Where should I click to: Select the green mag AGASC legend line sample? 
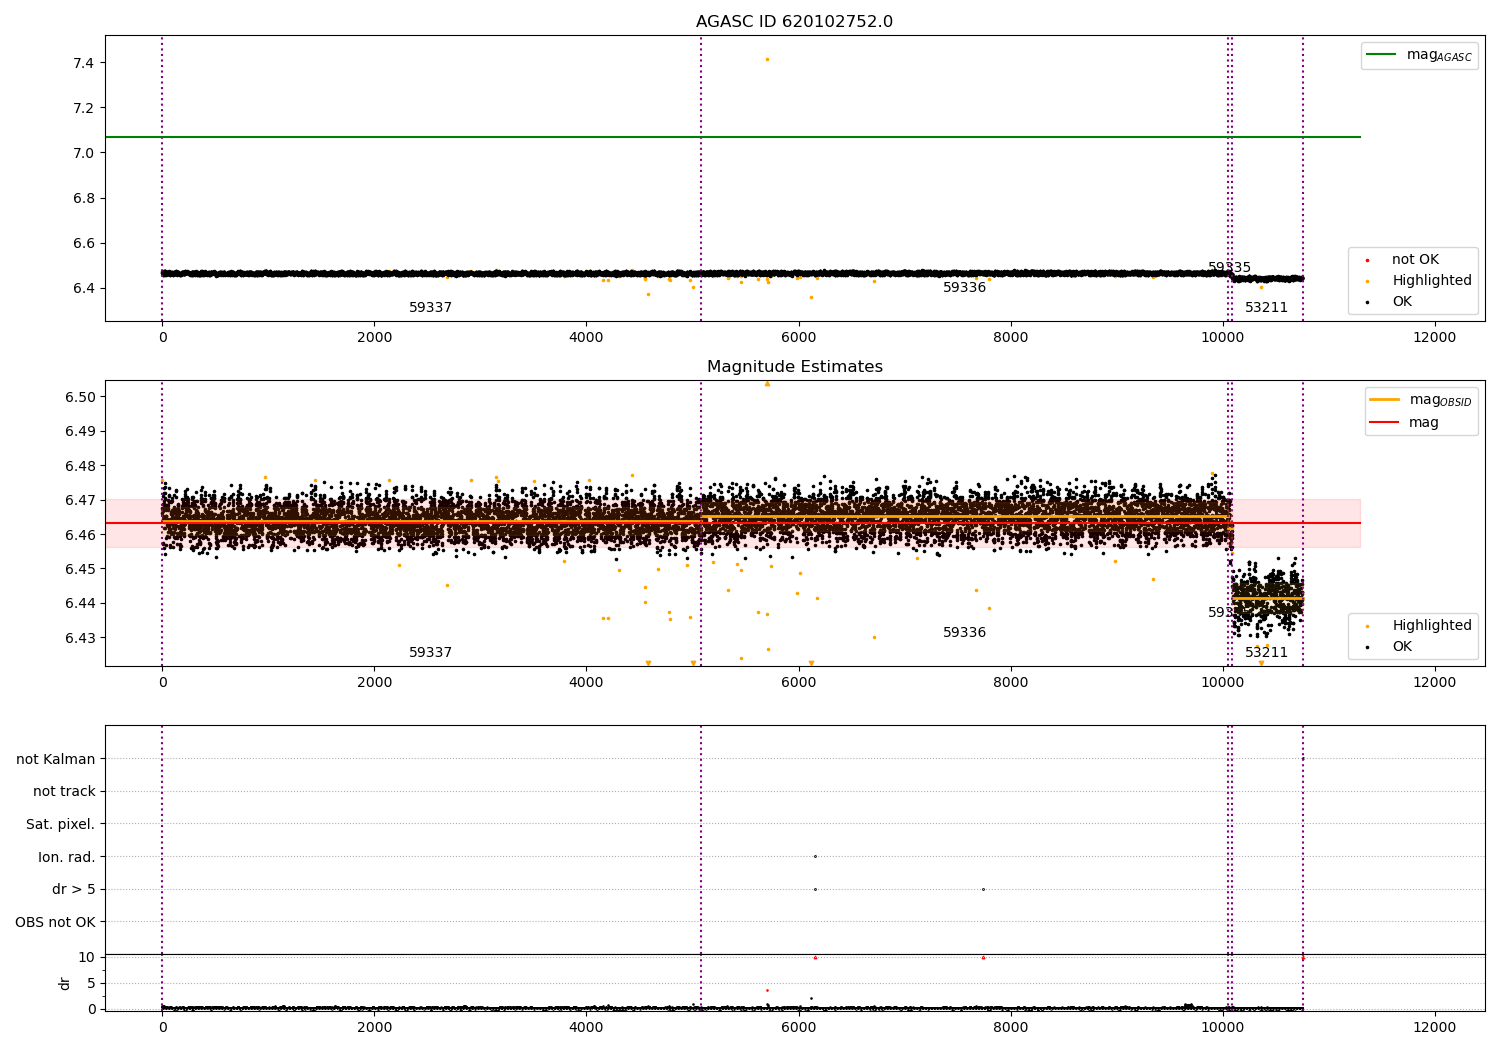coord(1382,55)
